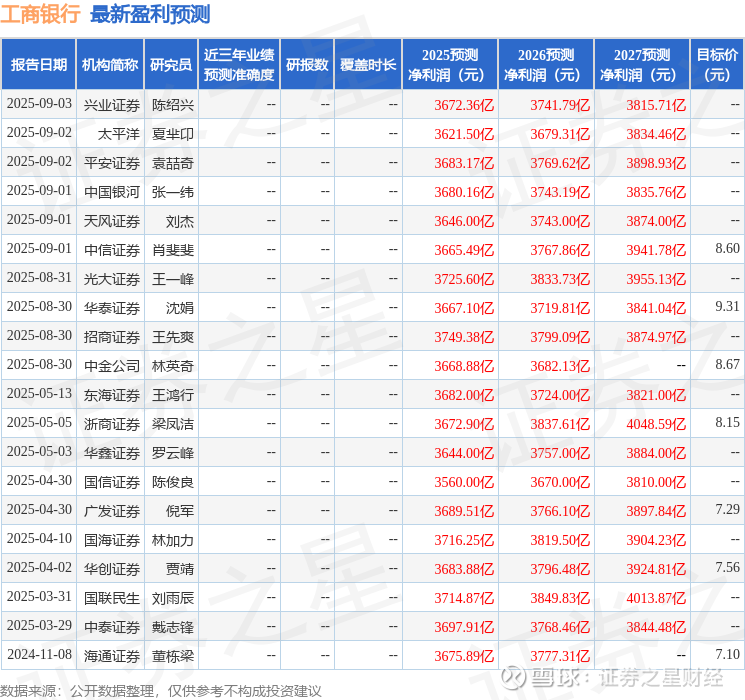Click 华鑫证券 institution cell

coord(112,453)
